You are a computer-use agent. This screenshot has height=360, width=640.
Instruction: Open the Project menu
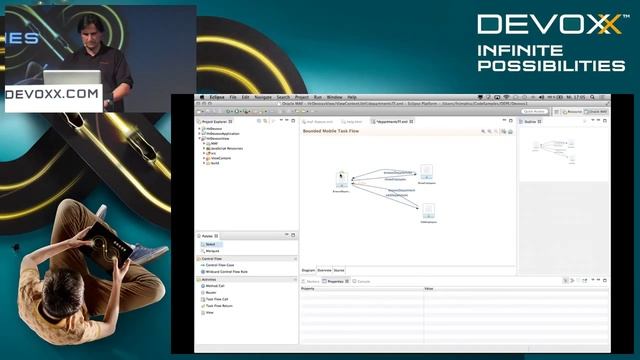coord(302,98)
